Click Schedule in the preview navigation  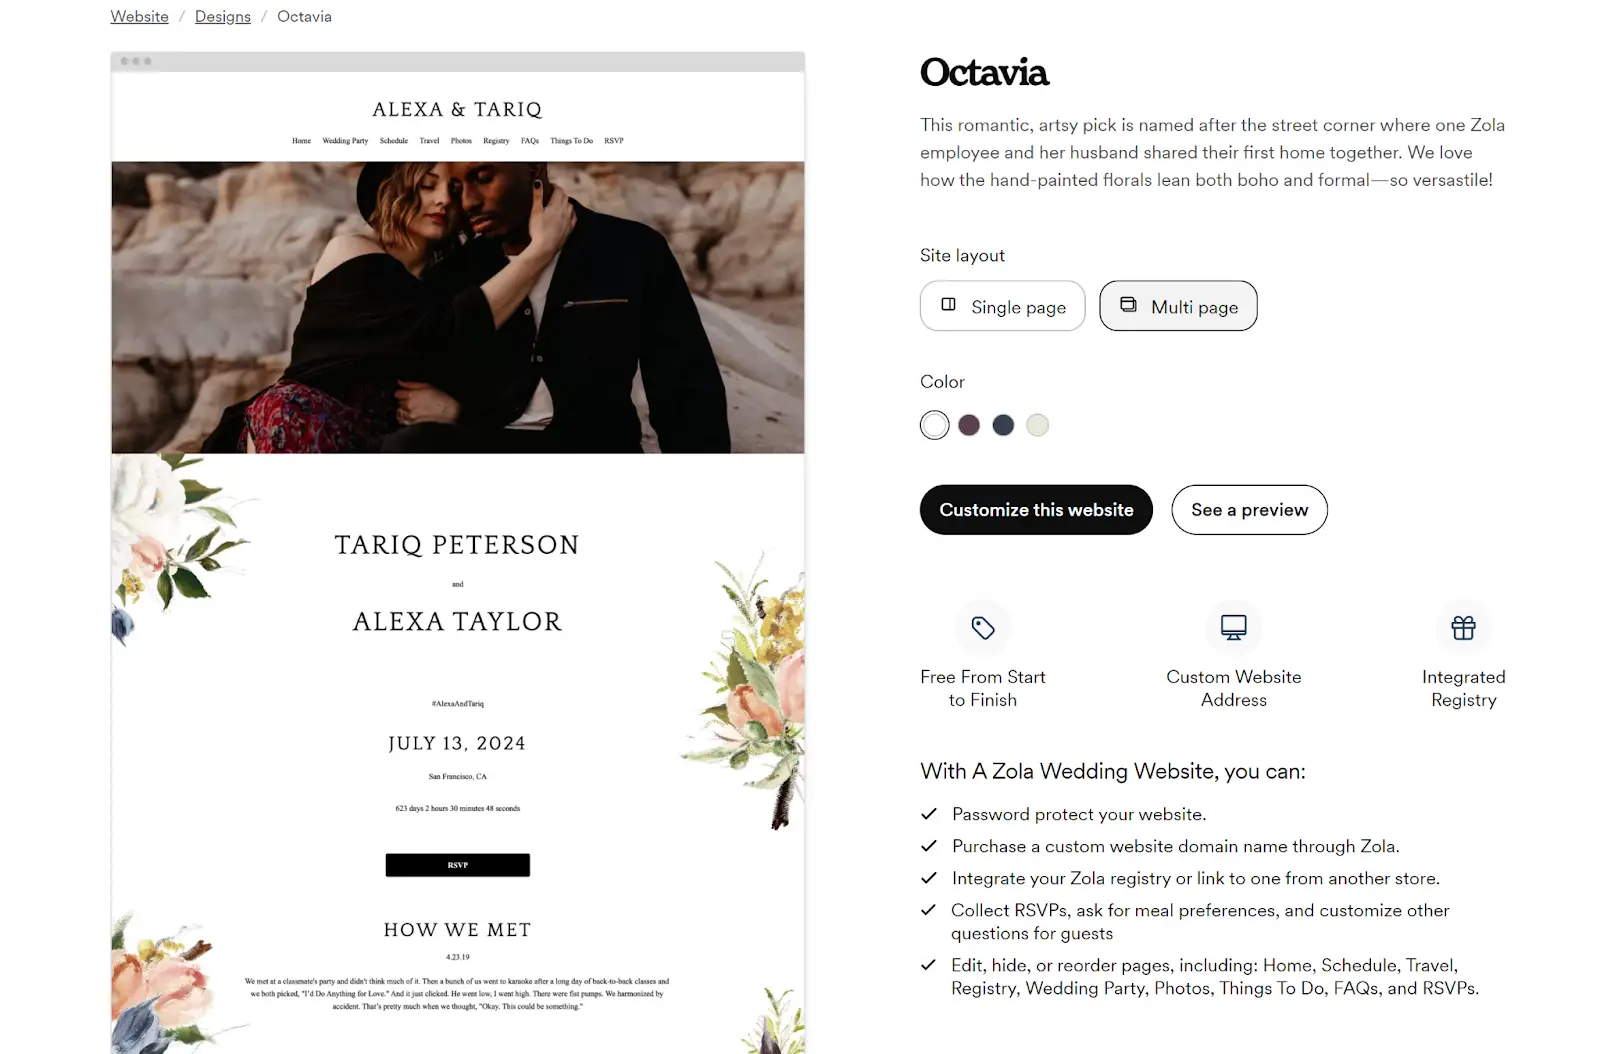pyautogui.click(x=394, y=141)
